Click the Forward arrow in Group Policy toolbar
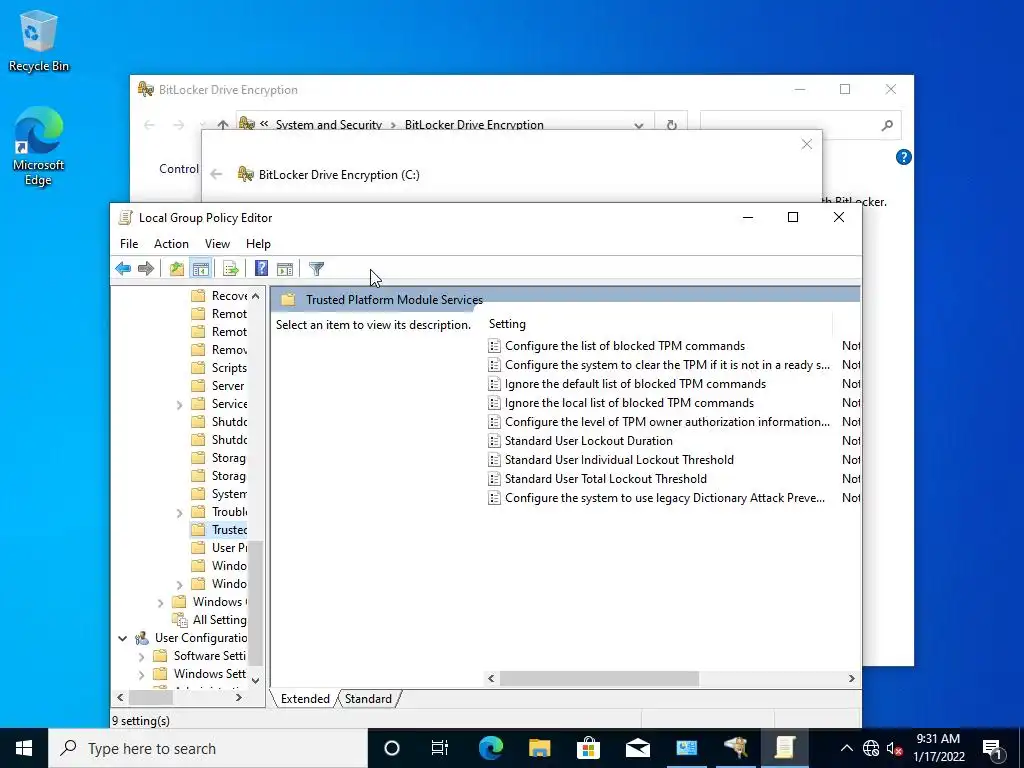Screen dimensions: 1024x768 [146, 268]
